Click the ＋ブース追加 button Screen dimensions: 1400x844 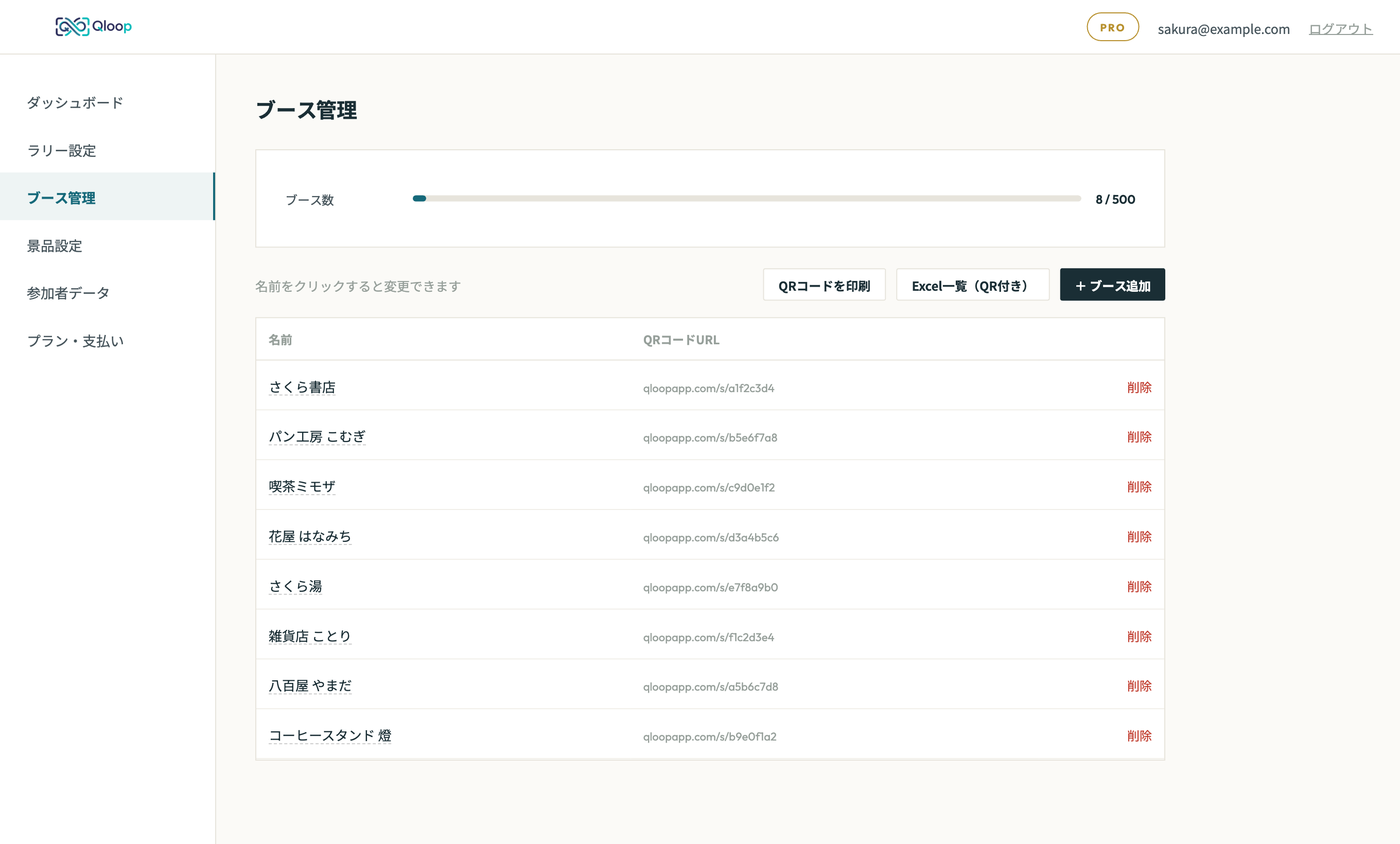(x=1112, y=285)
